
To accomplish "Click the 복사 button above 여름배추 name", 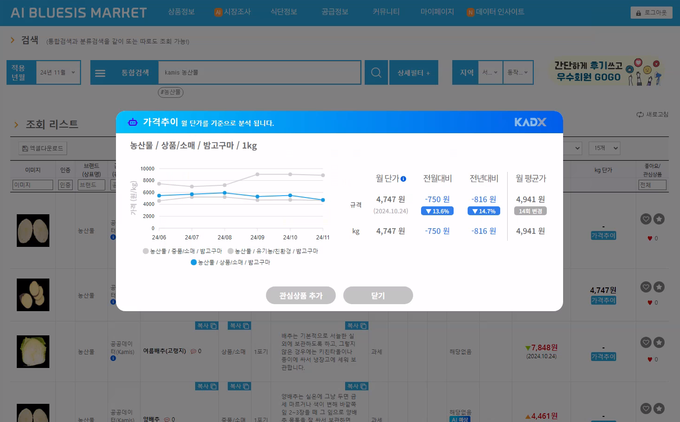I will [x=206, y=326].
